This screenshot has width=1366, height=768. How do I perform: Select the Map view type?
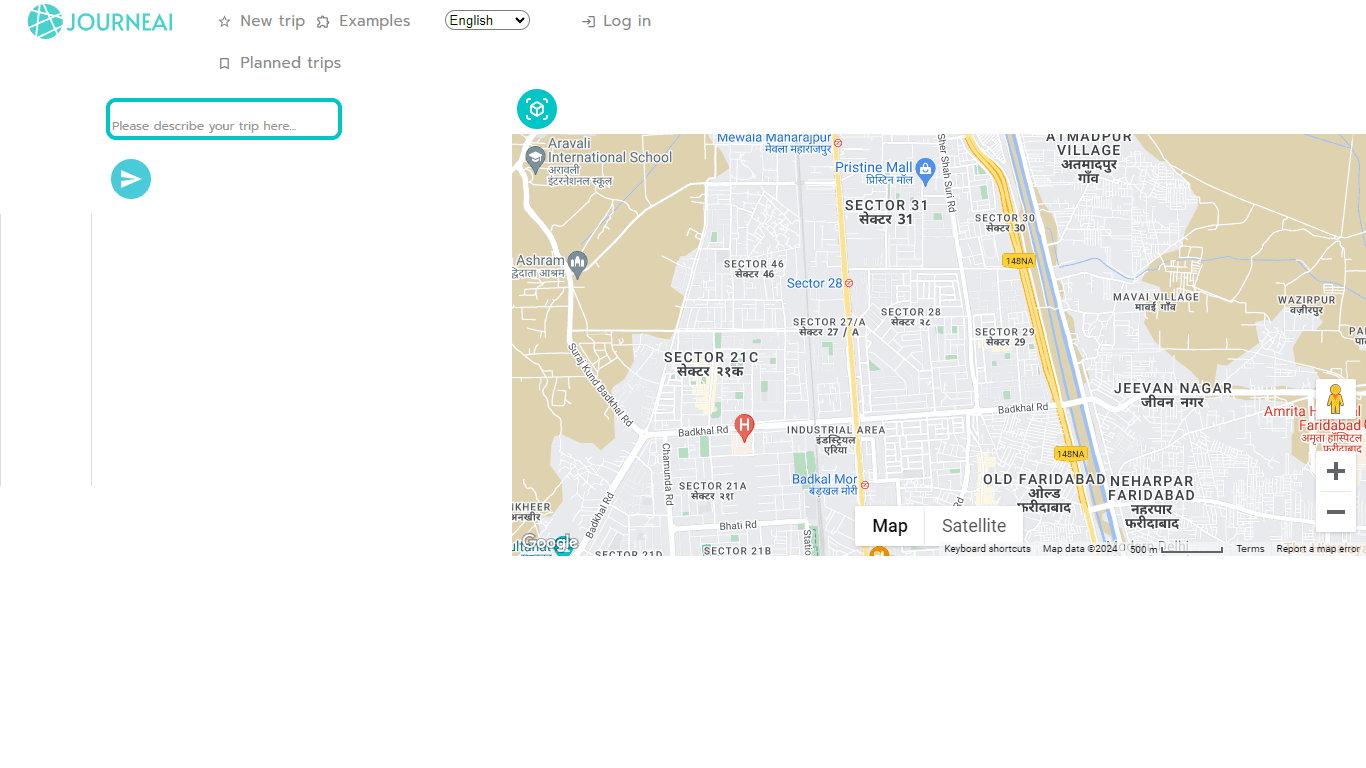890,526
